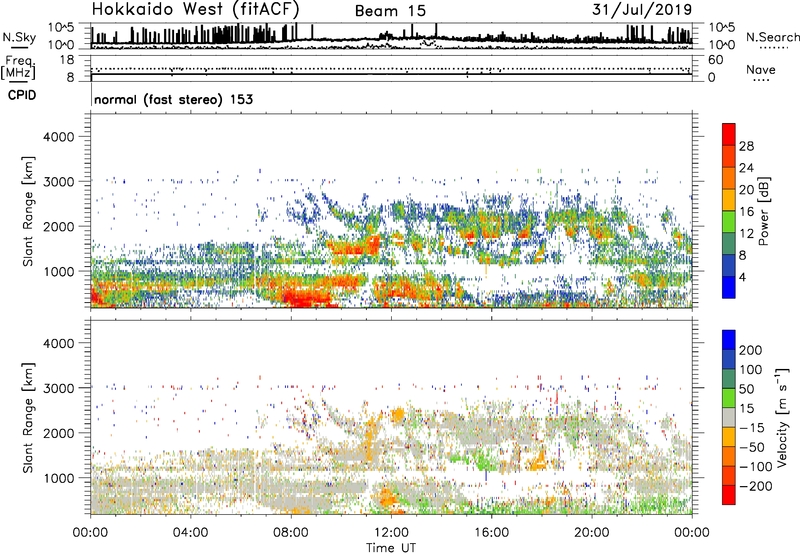Click the '12:00' time axis label
800x554 pixels.
point(391,533)
